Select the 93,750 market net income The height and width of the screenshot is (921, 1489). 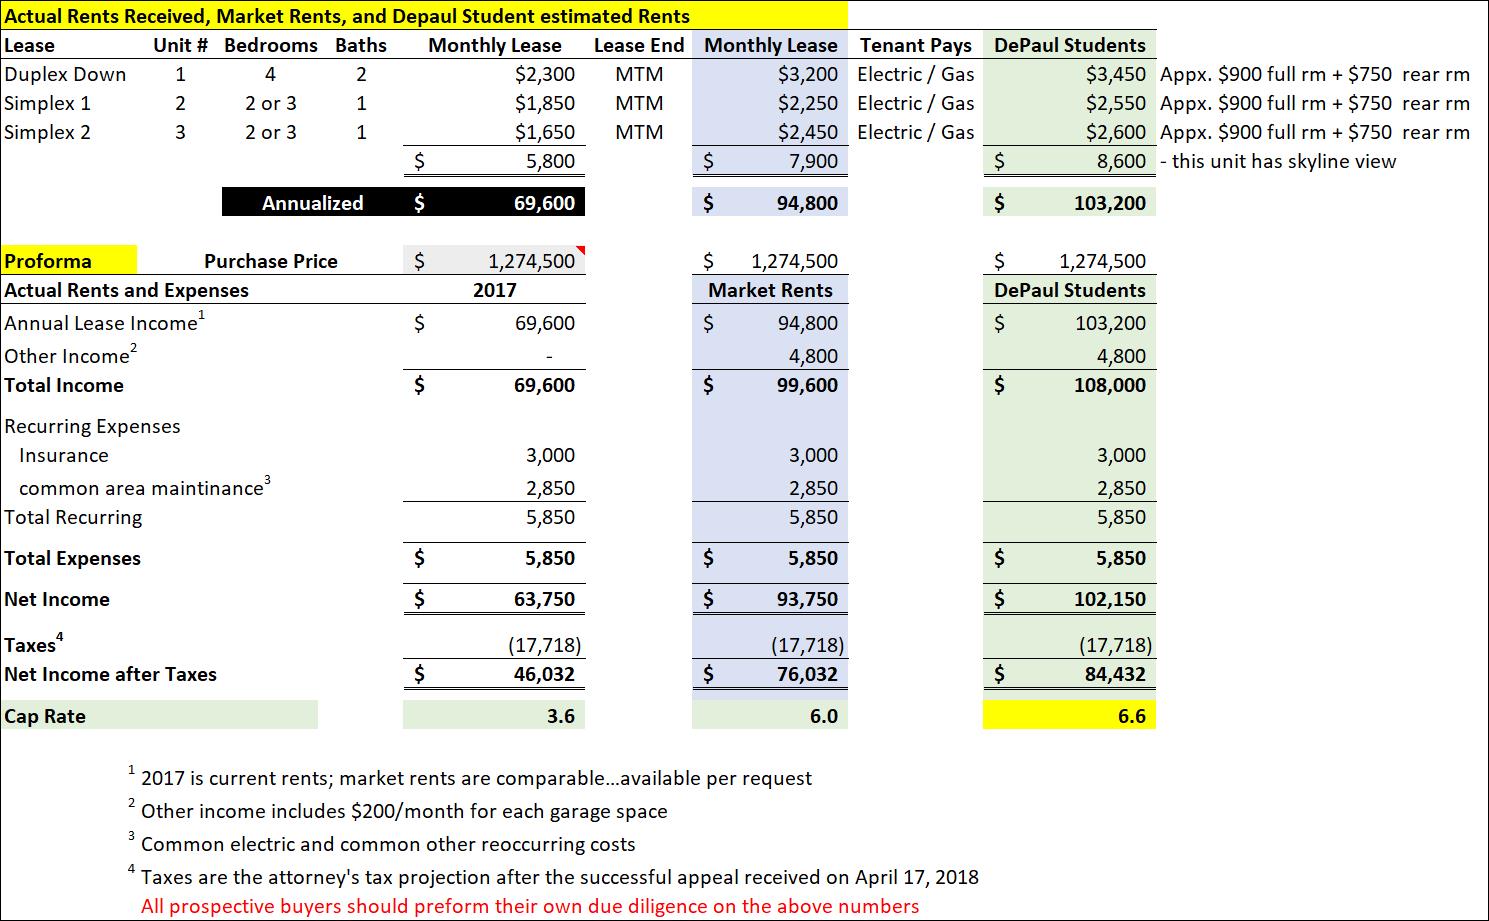pyautogui.click(x=807, y=599)
